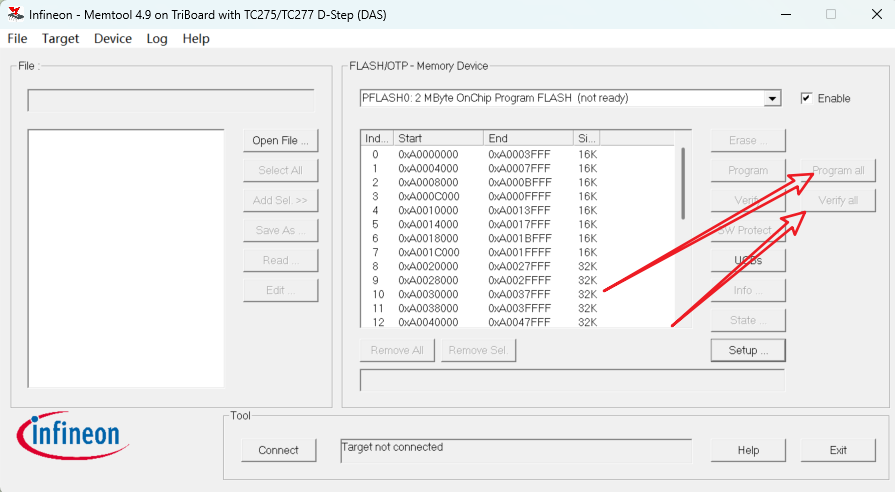Select sector row with start 0xA001C000
This screenshot has width=895, height=492.
(518, 252)
